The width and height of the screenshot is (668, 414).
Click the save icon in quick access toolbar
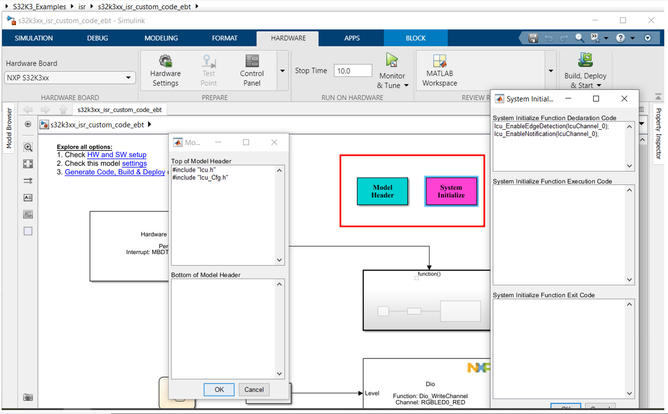click(533, 38)
